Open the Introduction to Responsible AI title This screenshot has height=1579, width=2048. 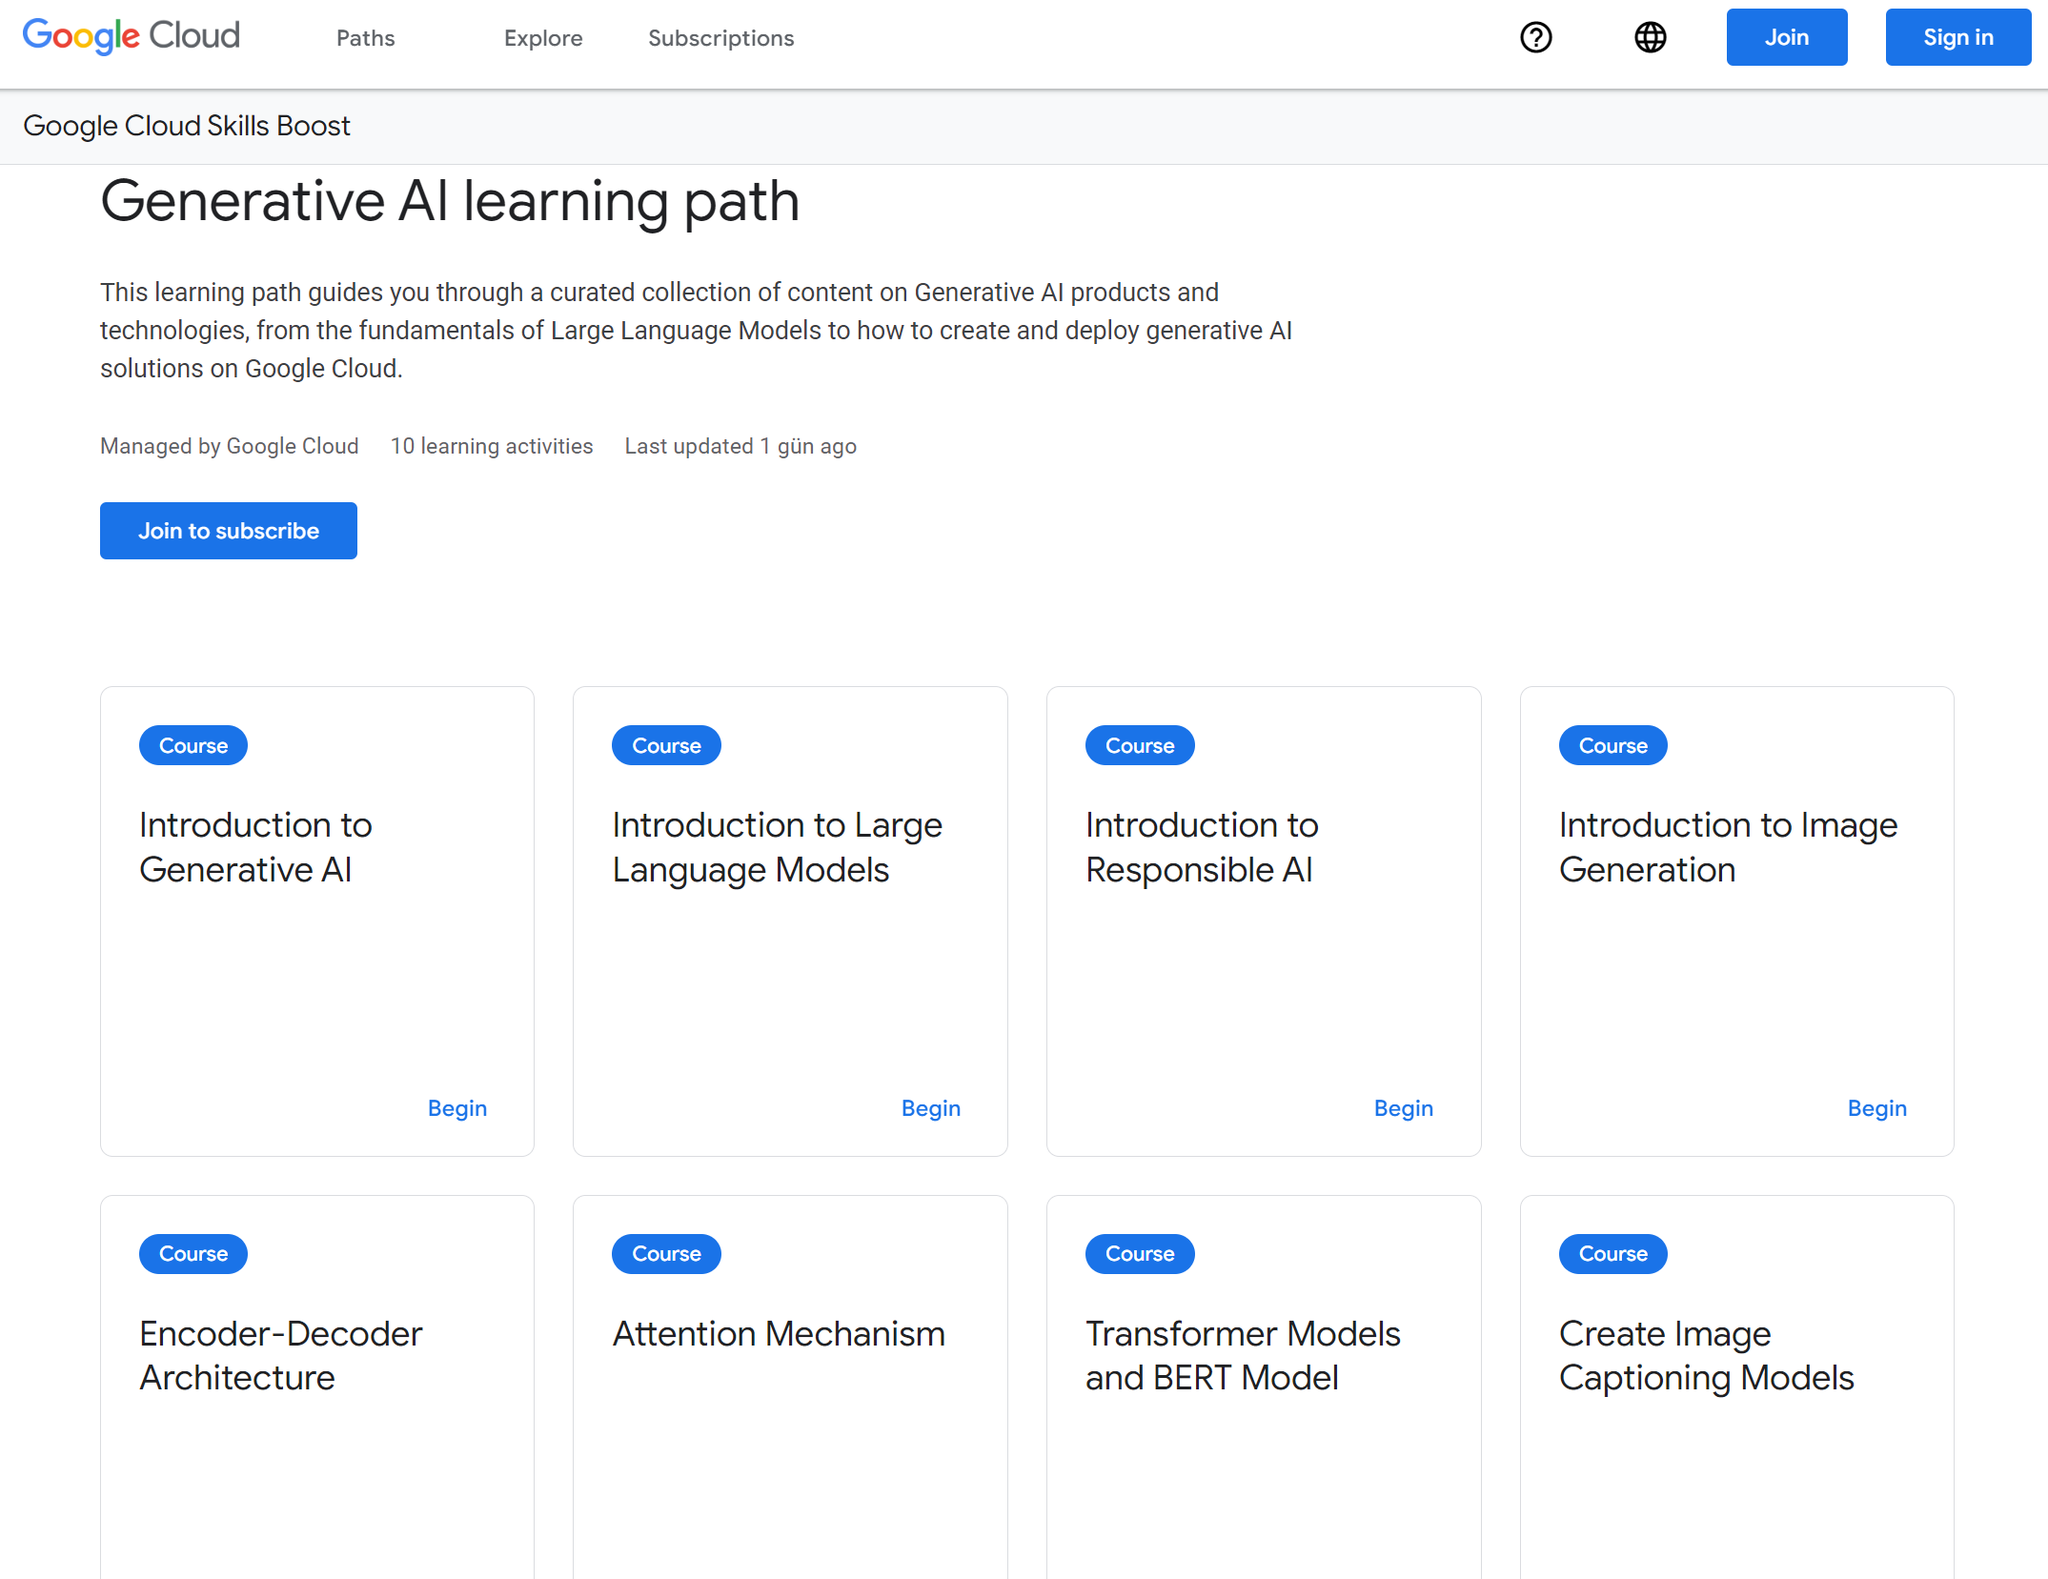[x=1201, y=847]
